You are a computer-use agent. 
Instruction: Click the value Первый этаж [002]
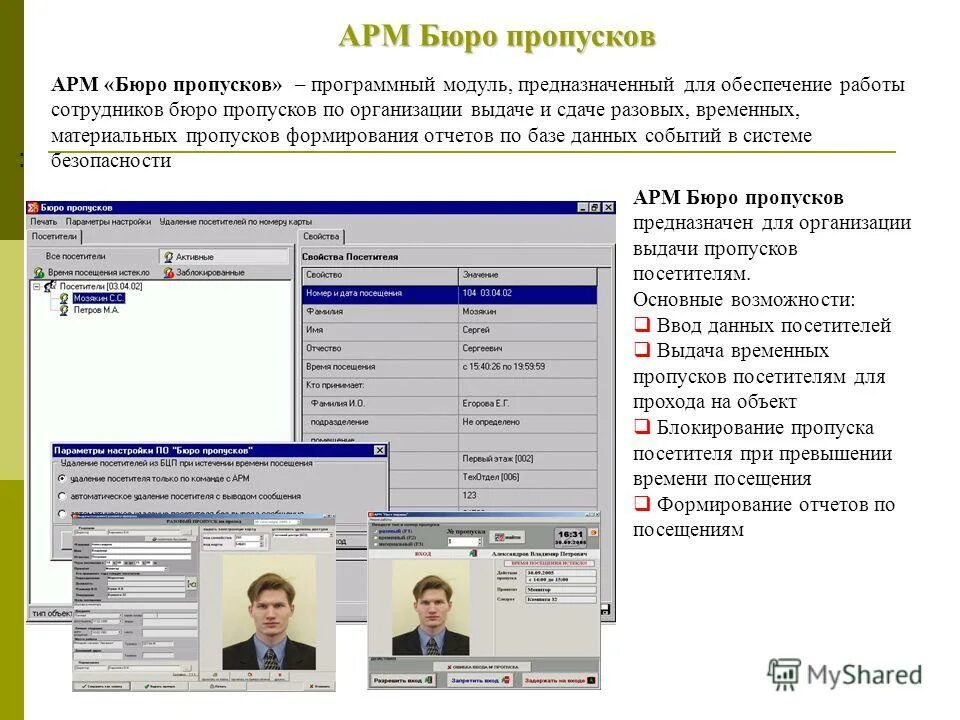pyautogui.click(x=498, y=459)
